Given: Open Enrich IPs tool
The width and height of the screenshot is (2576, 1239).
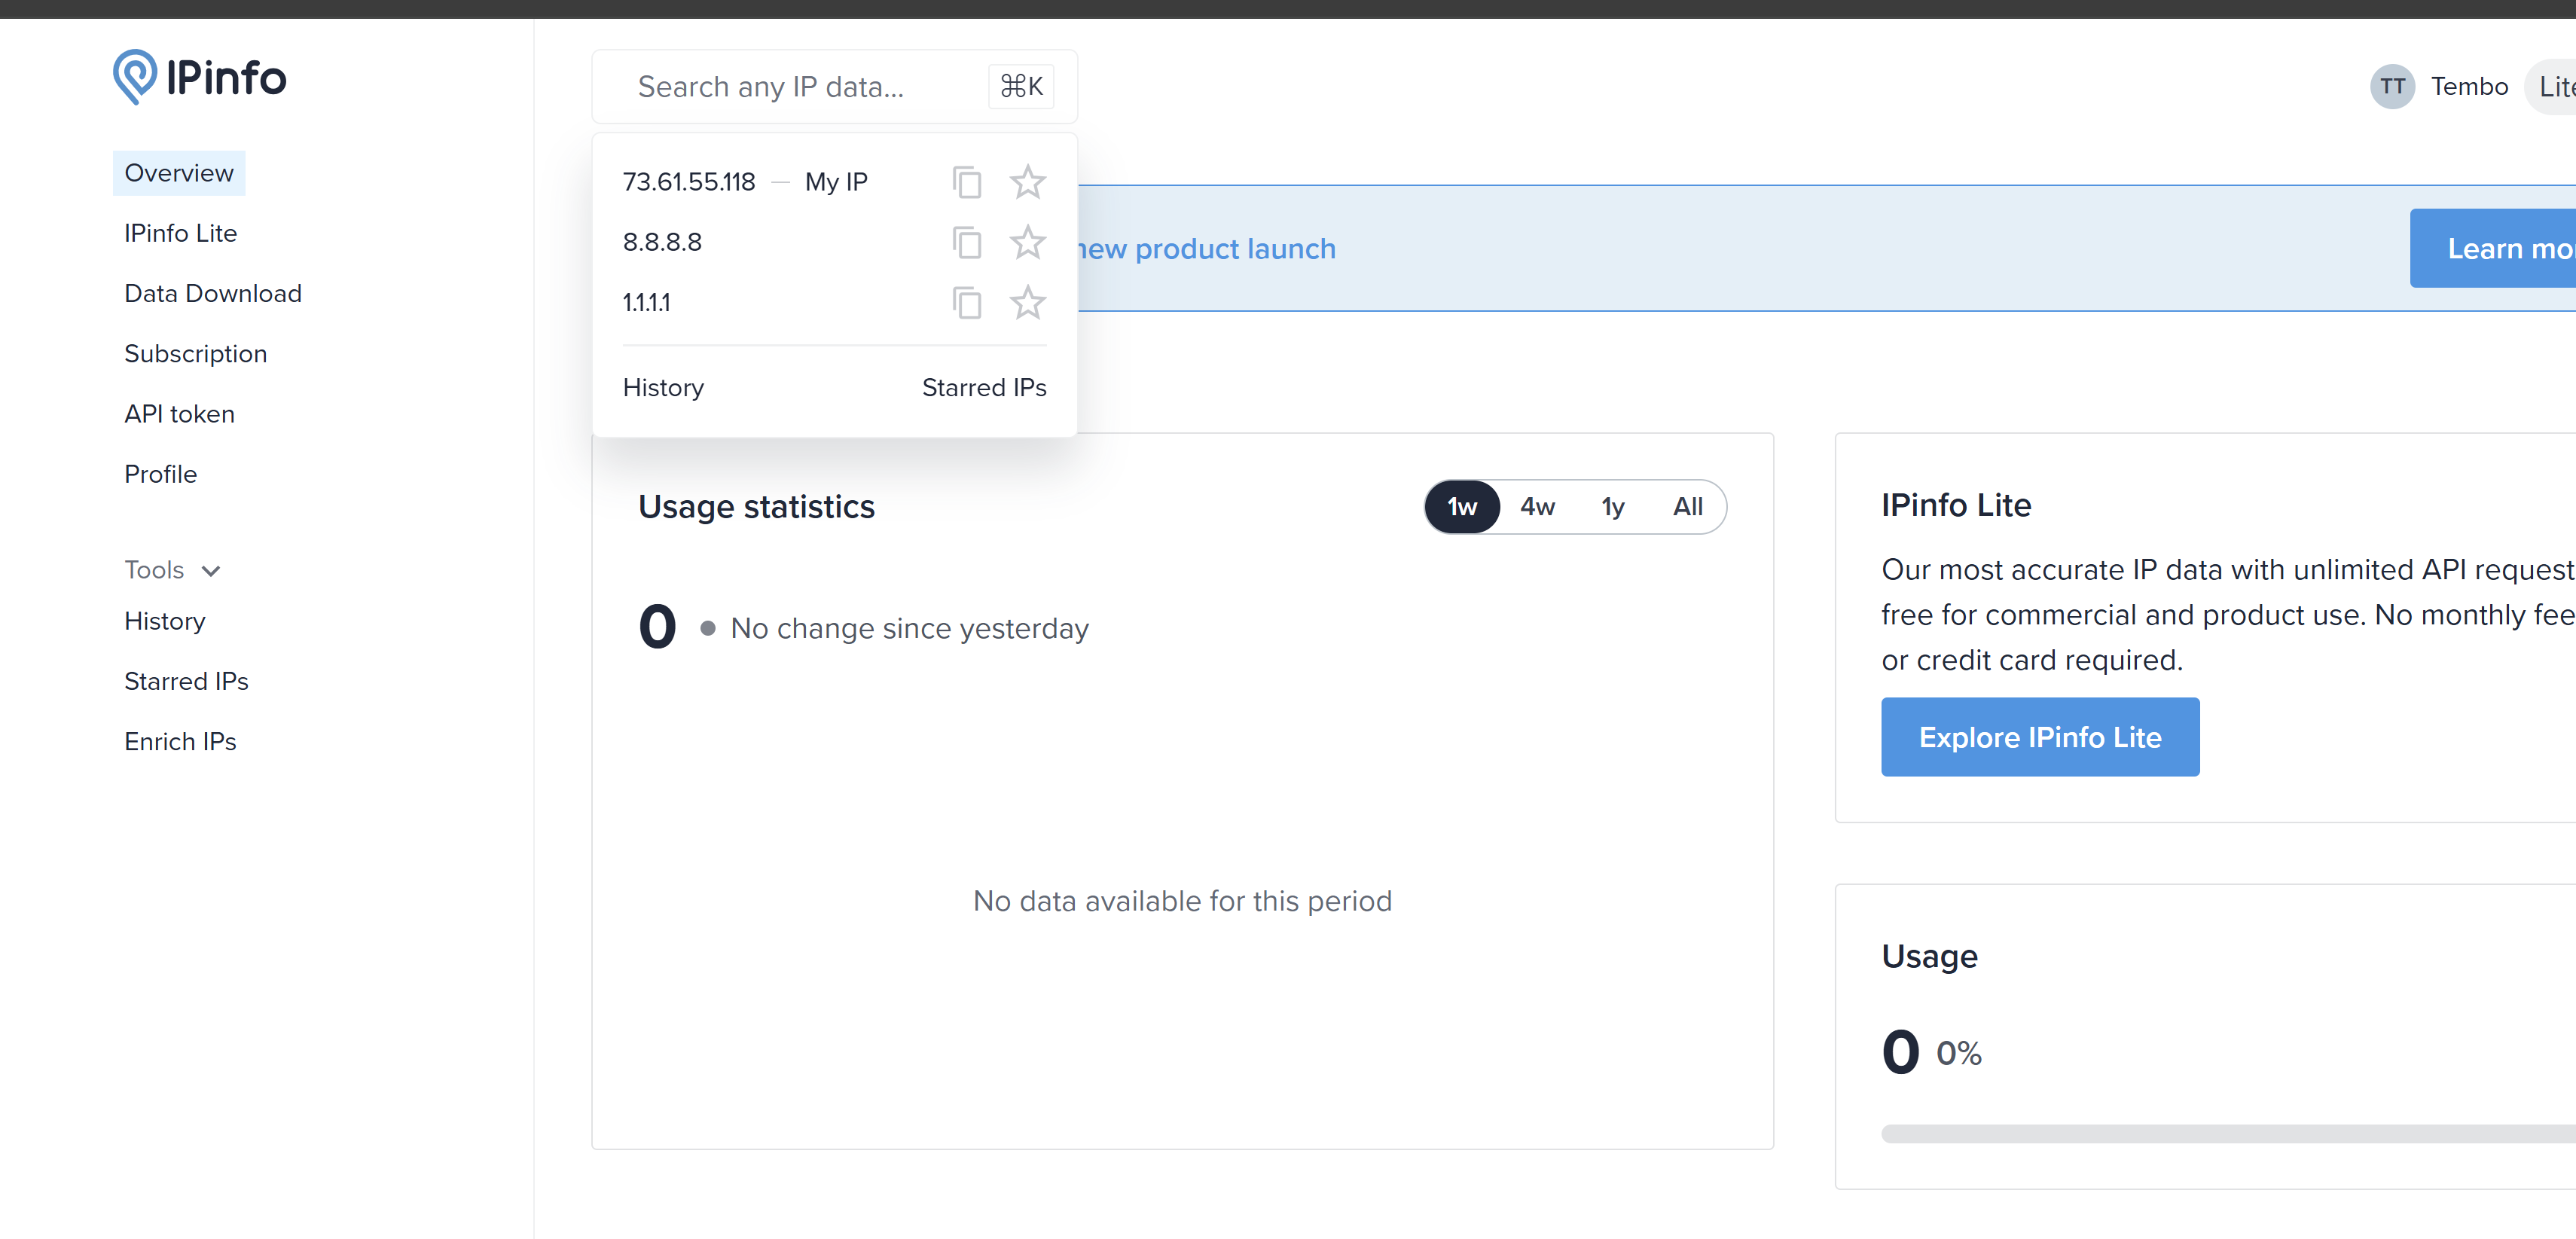Looking at the screenshot, I should pos(180,741).
